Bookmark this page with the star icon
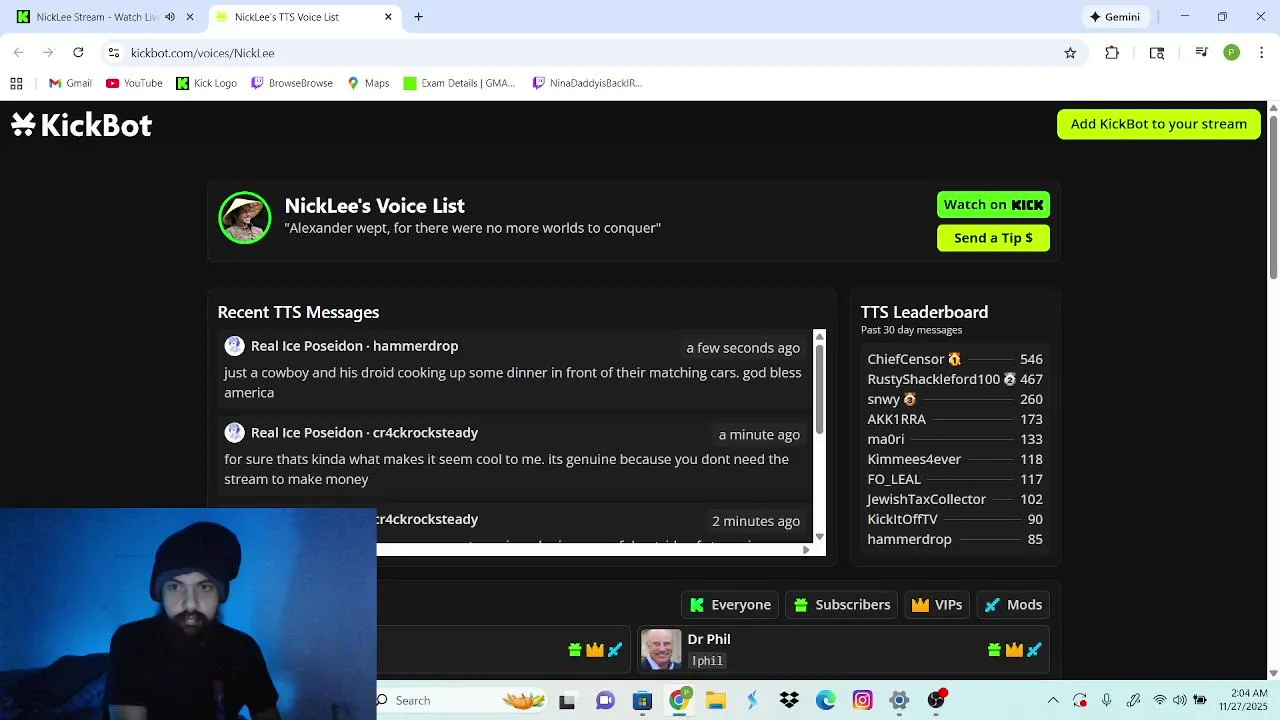Screen dimensions: 1280x720 coord(1070,53)
